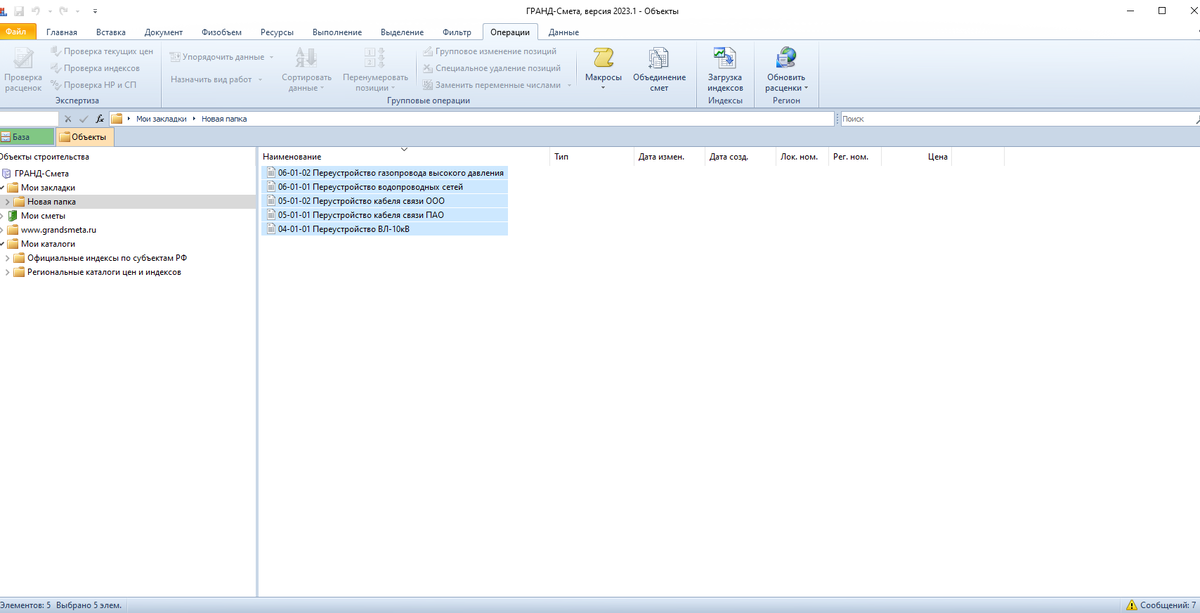This screenshot has height=613, width=1200.
Task: Switch to the Данные ribbon tab
Action: 564,32
